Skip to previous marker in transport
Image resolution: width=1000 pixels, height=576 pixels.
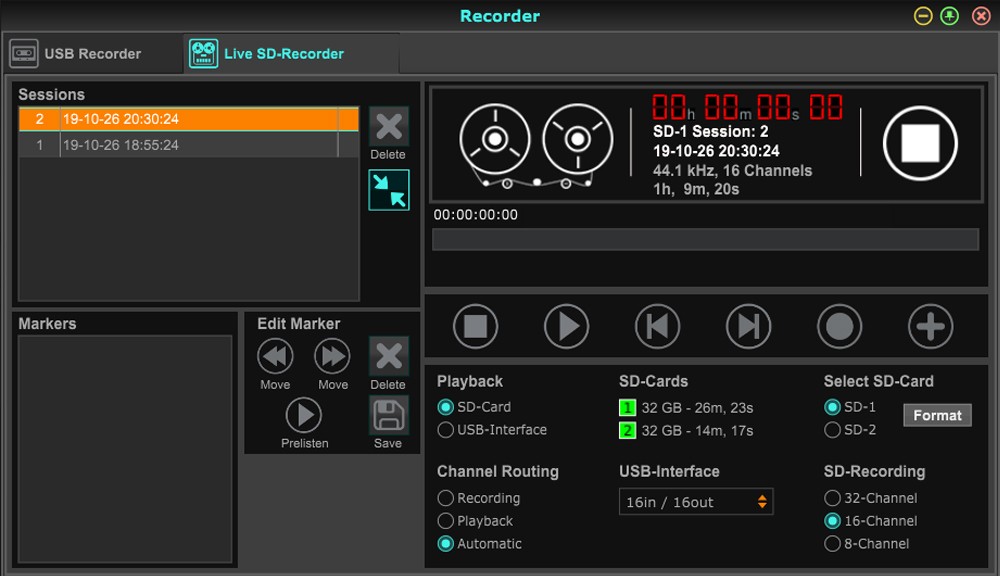click(x=657, y=327)
